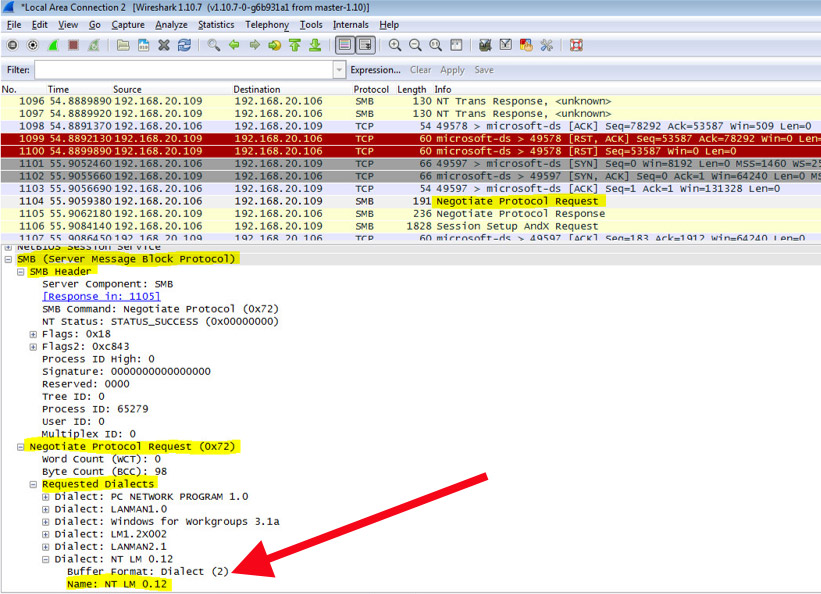Zoom in on packet text
Image resolution: width=821 pixels, height=594 pixels.
[395, 46]
